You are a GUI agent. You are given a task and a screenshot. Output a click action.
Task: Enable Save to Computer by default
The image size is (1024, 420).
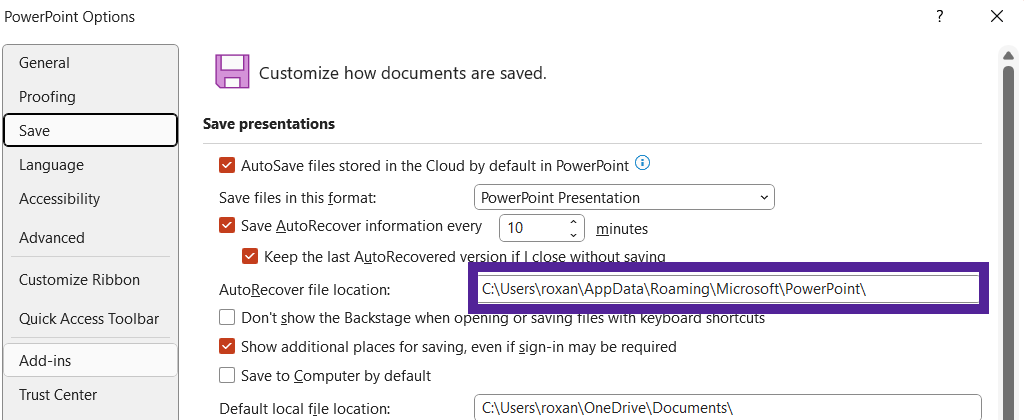(227, 376)
